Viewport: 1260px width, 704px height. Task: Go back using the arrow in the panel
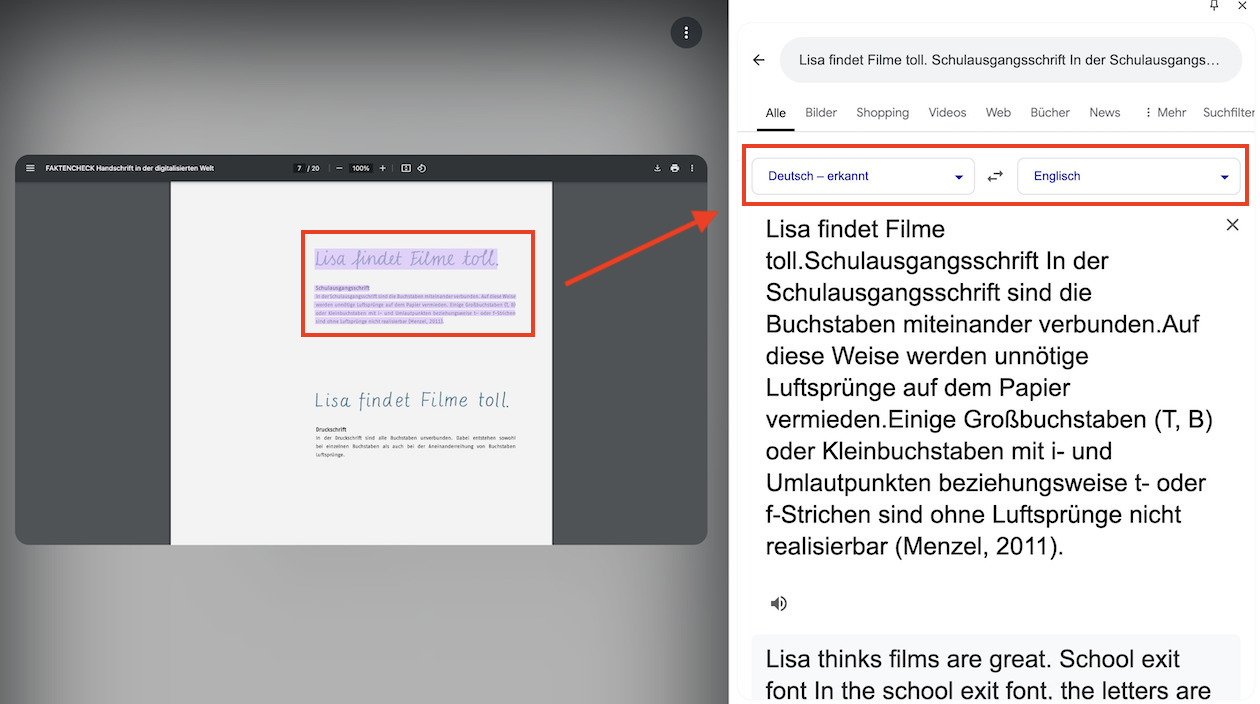point(758,60)
